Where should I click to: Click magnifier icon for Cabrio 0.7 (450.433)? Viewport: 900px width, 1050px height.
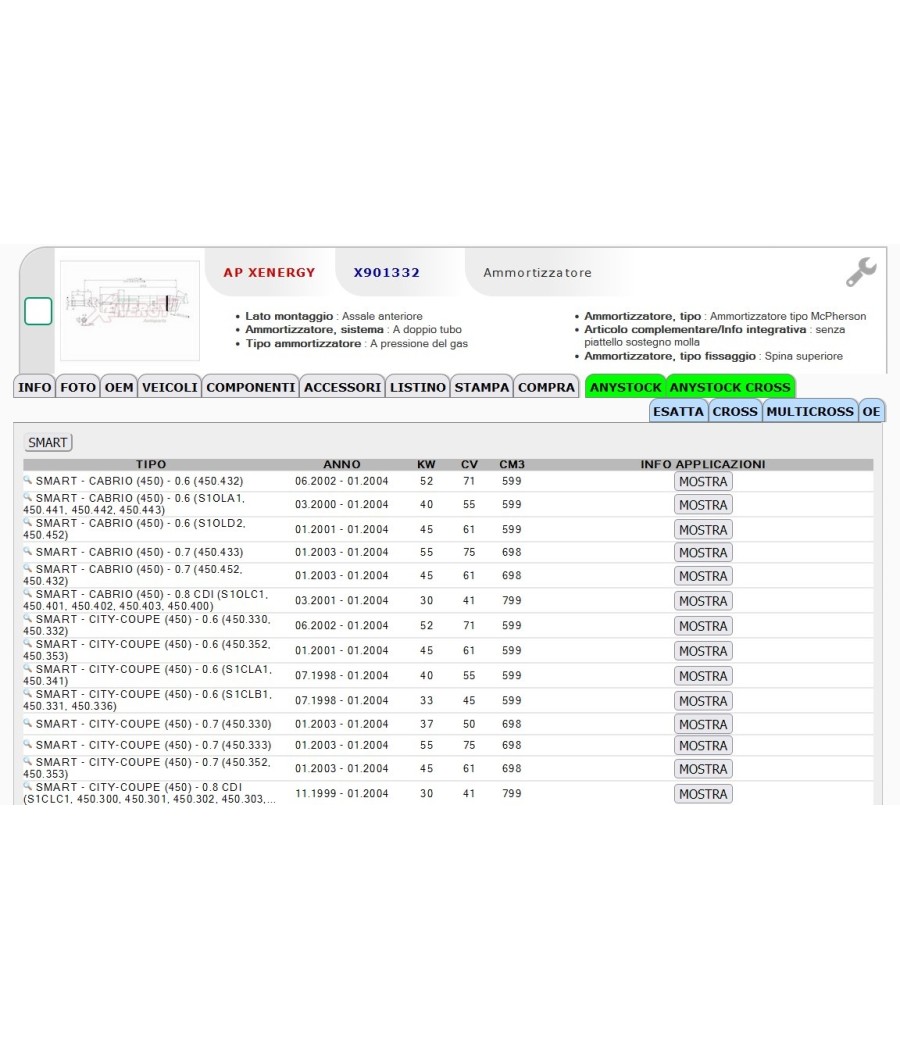pyautogui.click(x=27, y=550)
